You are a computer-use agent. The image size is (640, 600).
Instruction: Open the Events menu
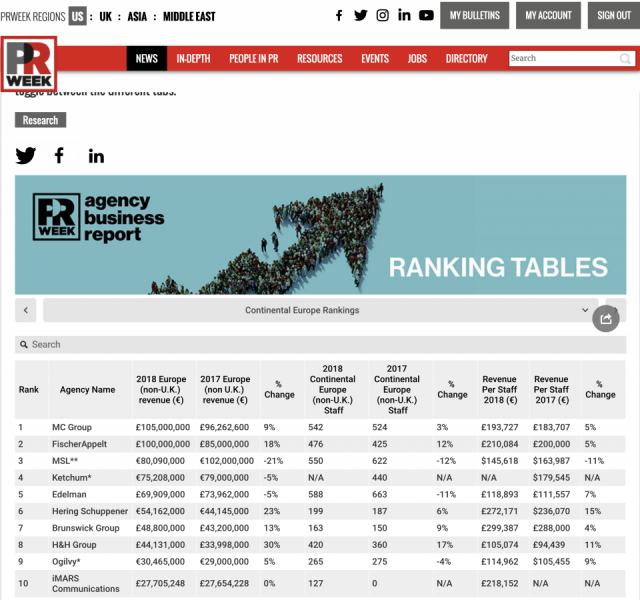(375, 59)
